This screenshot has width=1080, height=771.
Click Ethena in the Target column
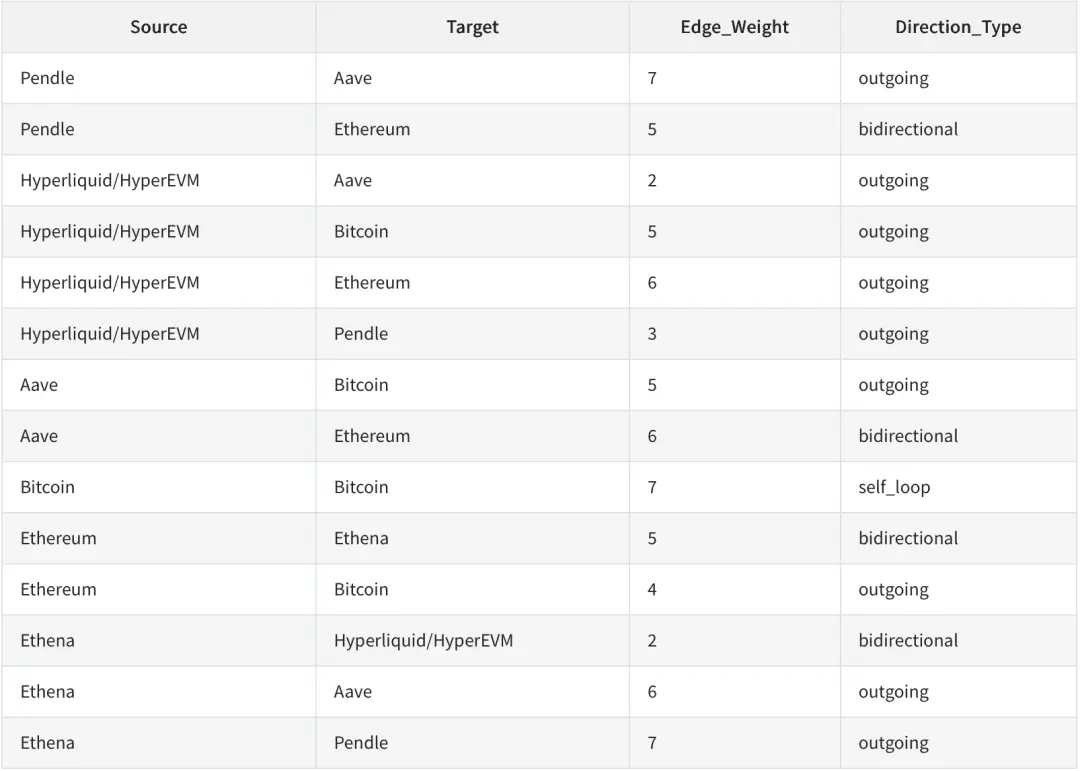[x=361, y=538]
